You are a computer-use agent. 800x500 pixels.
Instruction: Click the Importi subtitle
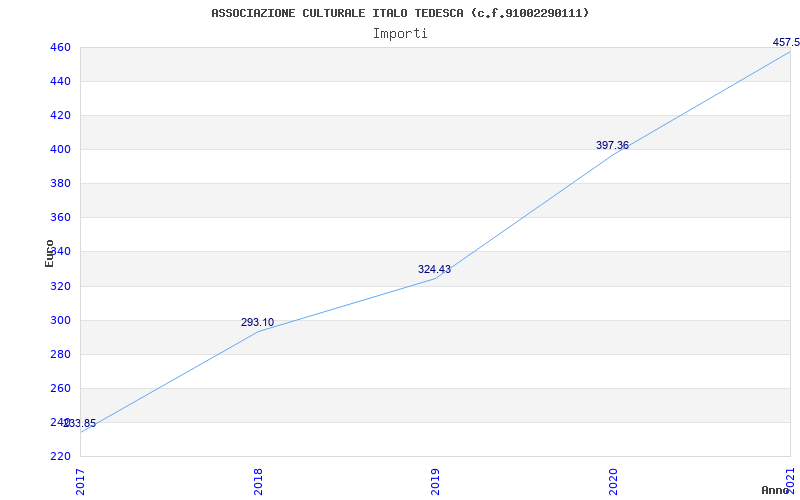(400, 34)
